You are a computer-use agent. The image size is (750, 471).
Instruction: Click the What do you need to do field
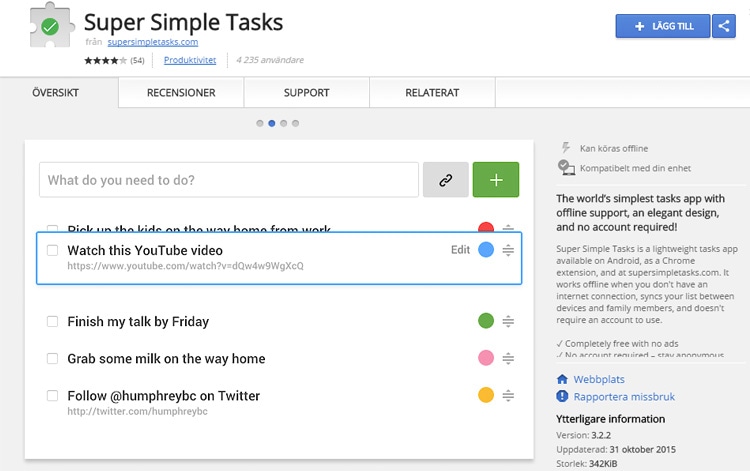228,180
